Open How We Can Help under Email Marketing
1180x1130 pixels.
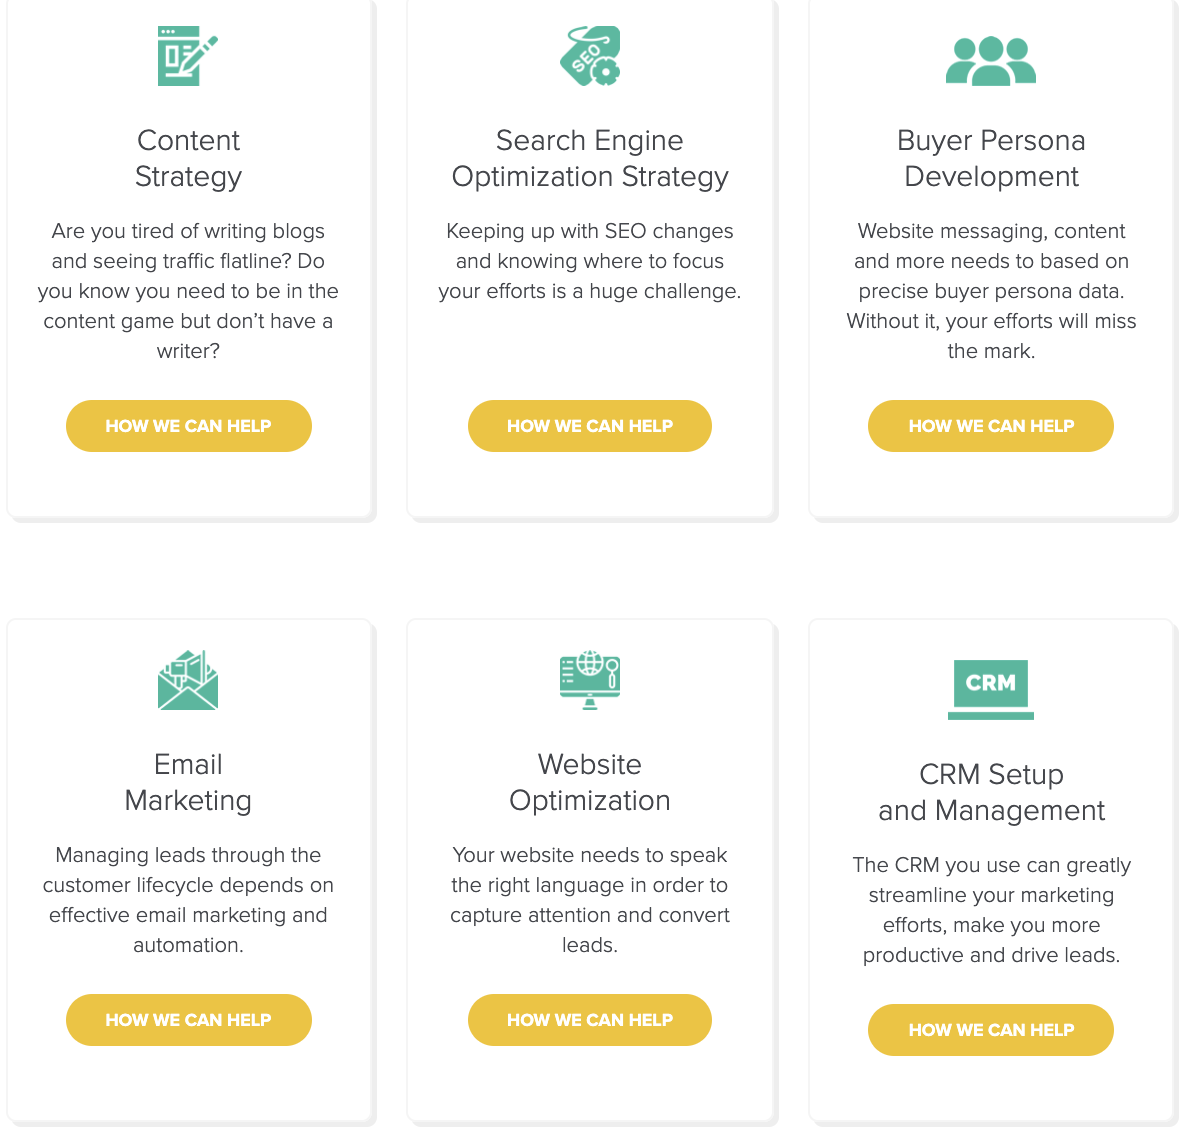click(x=189, y=1020)
